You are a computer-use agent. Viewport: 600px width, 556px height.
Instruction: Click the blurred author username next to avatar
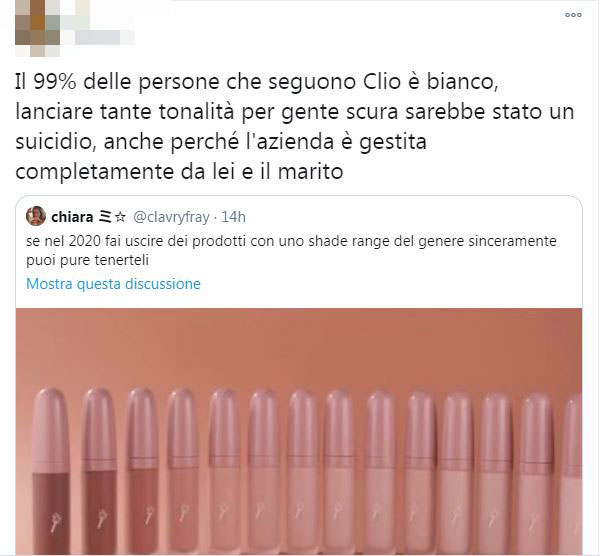pyautogui.click(x=98, y=31)
